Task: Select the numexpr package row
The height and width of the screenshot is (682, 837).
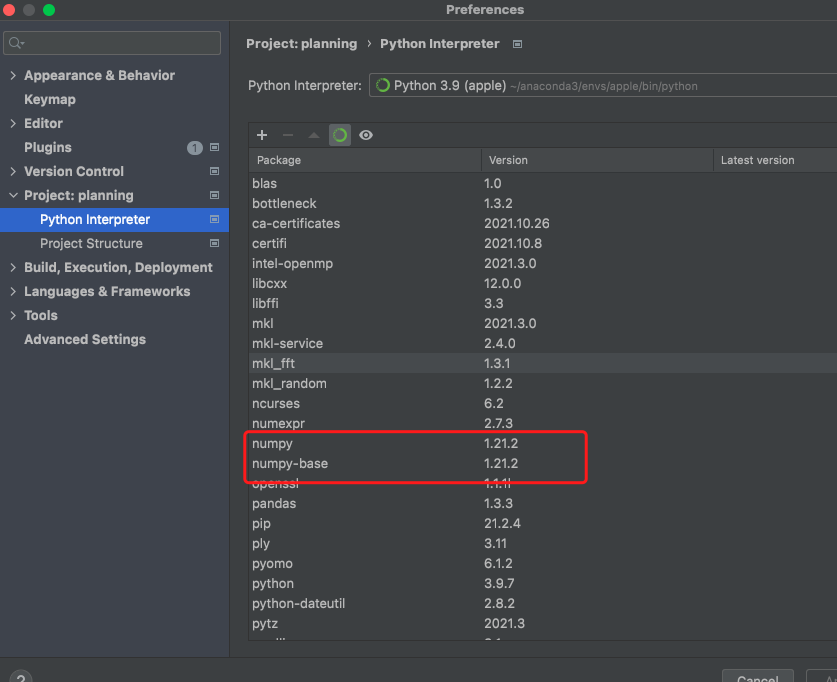Action: 542,424
